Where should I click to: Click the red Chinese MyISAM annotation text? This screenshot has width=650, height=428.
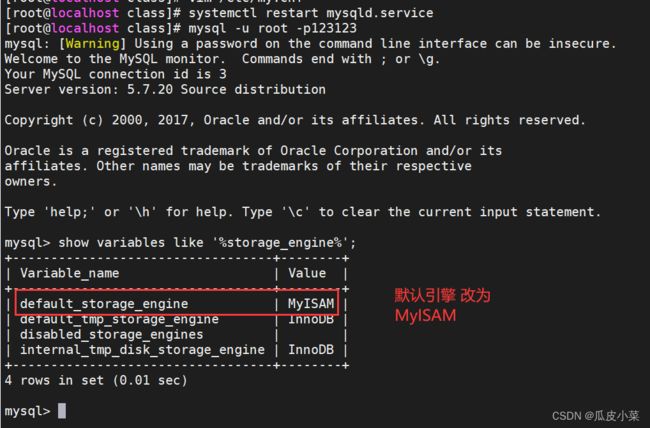pos(442,306)
